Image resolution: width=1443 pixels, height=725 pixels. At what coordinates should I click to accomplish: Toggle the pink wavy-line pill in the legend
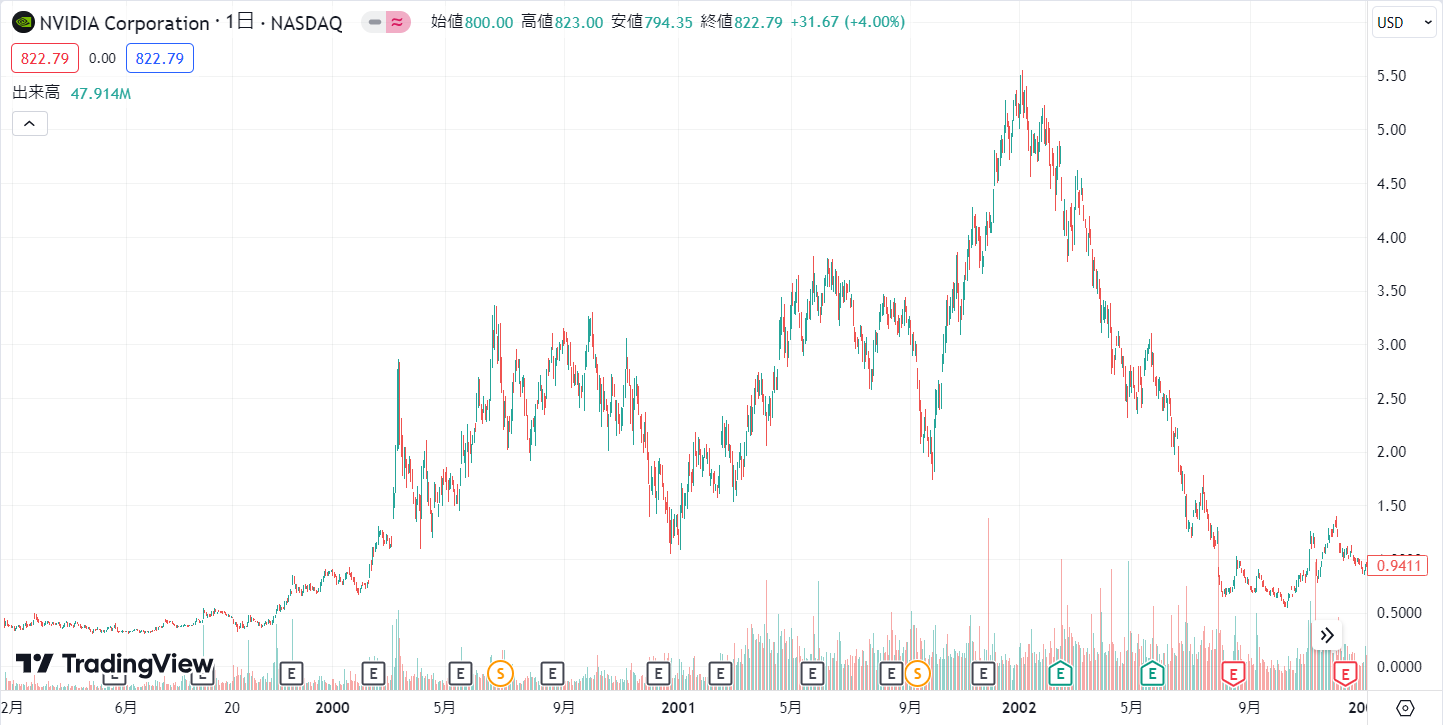[x=398, y=22]
